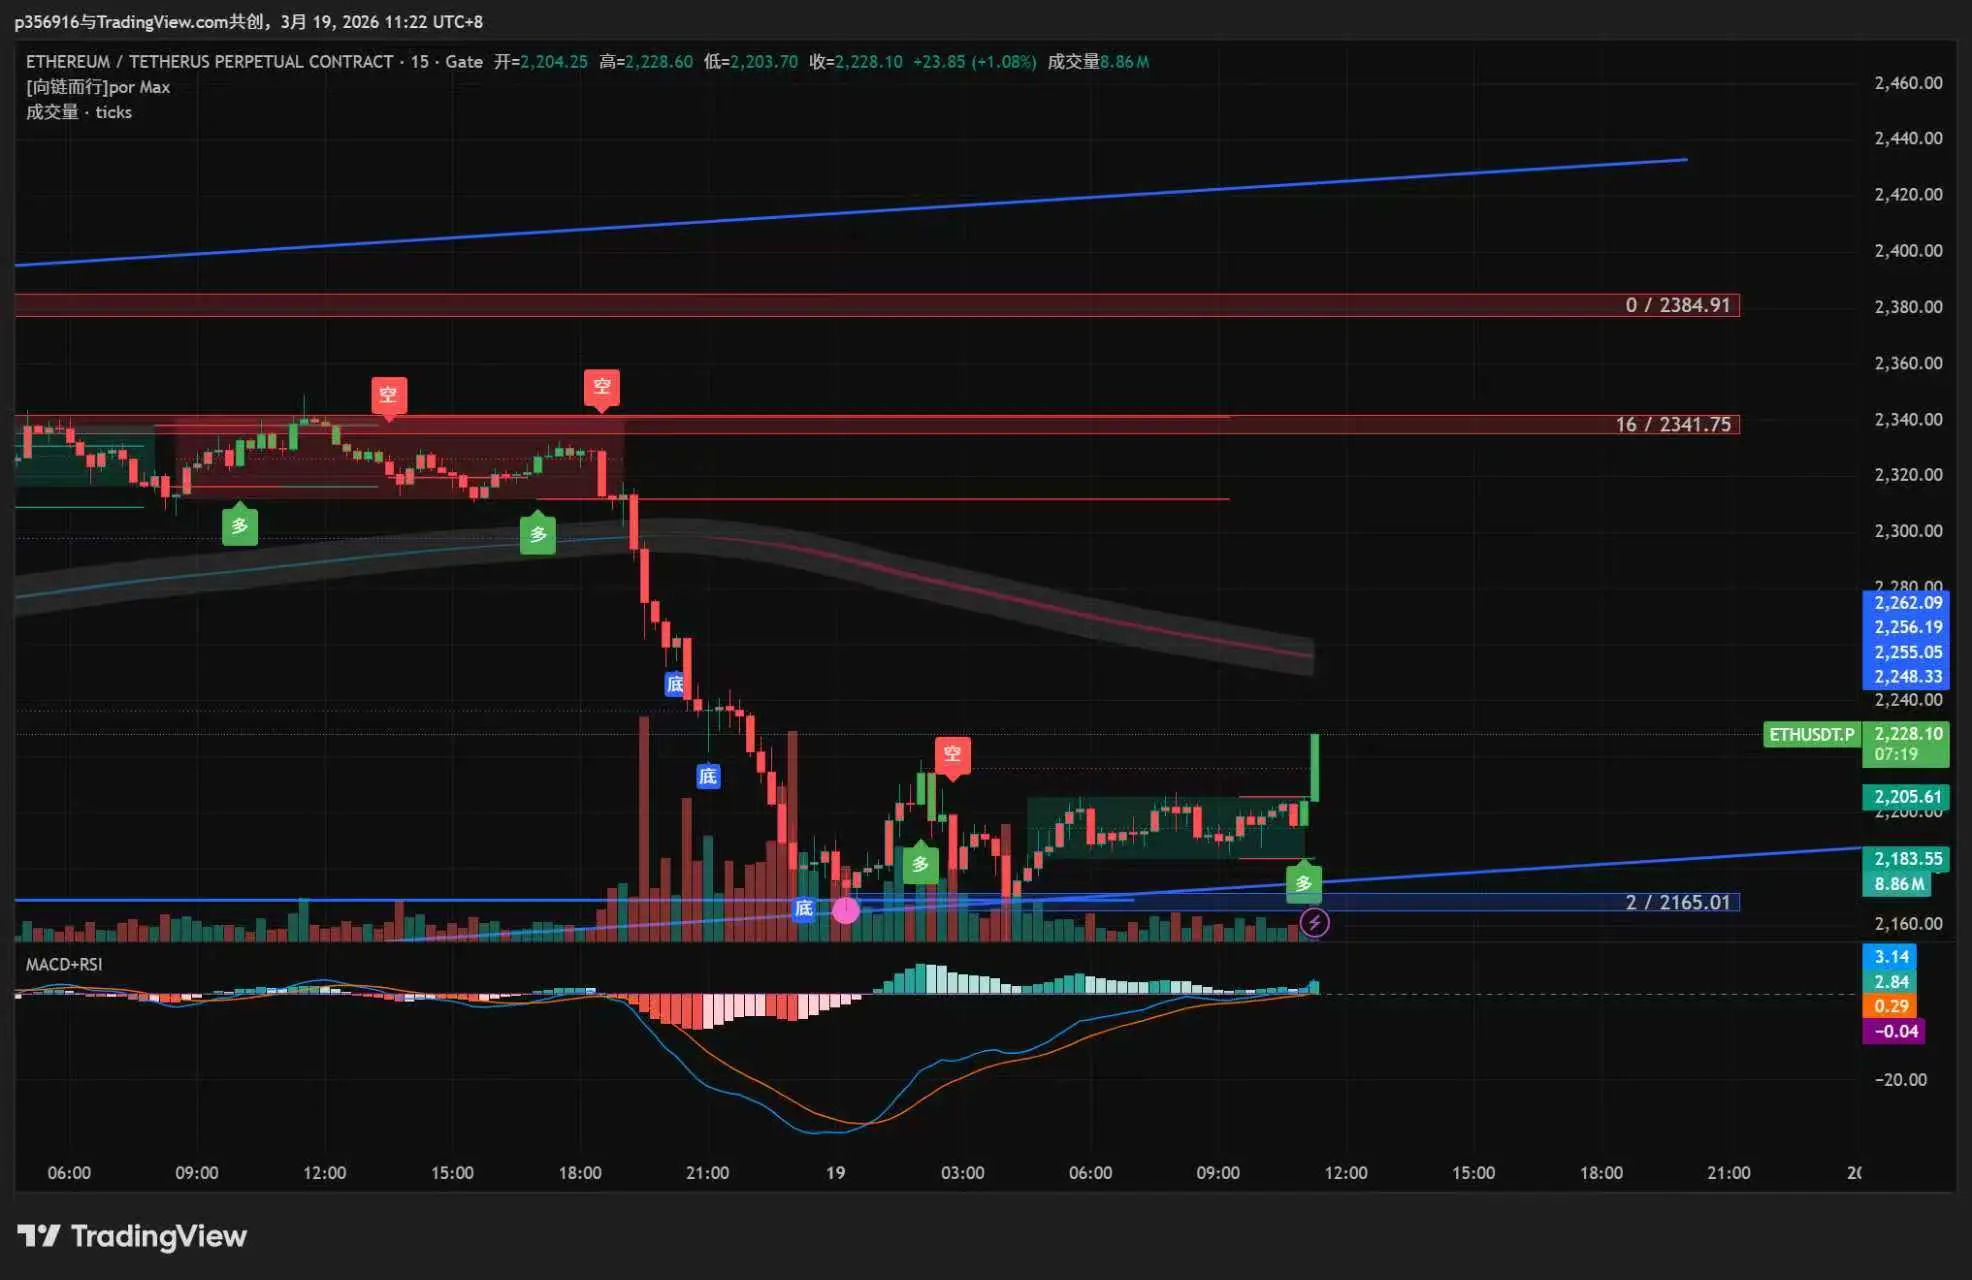Click the blue 底 marker beside pink circle
Viewport: 1972px width, 1280px height.
[x=803, y=908]
